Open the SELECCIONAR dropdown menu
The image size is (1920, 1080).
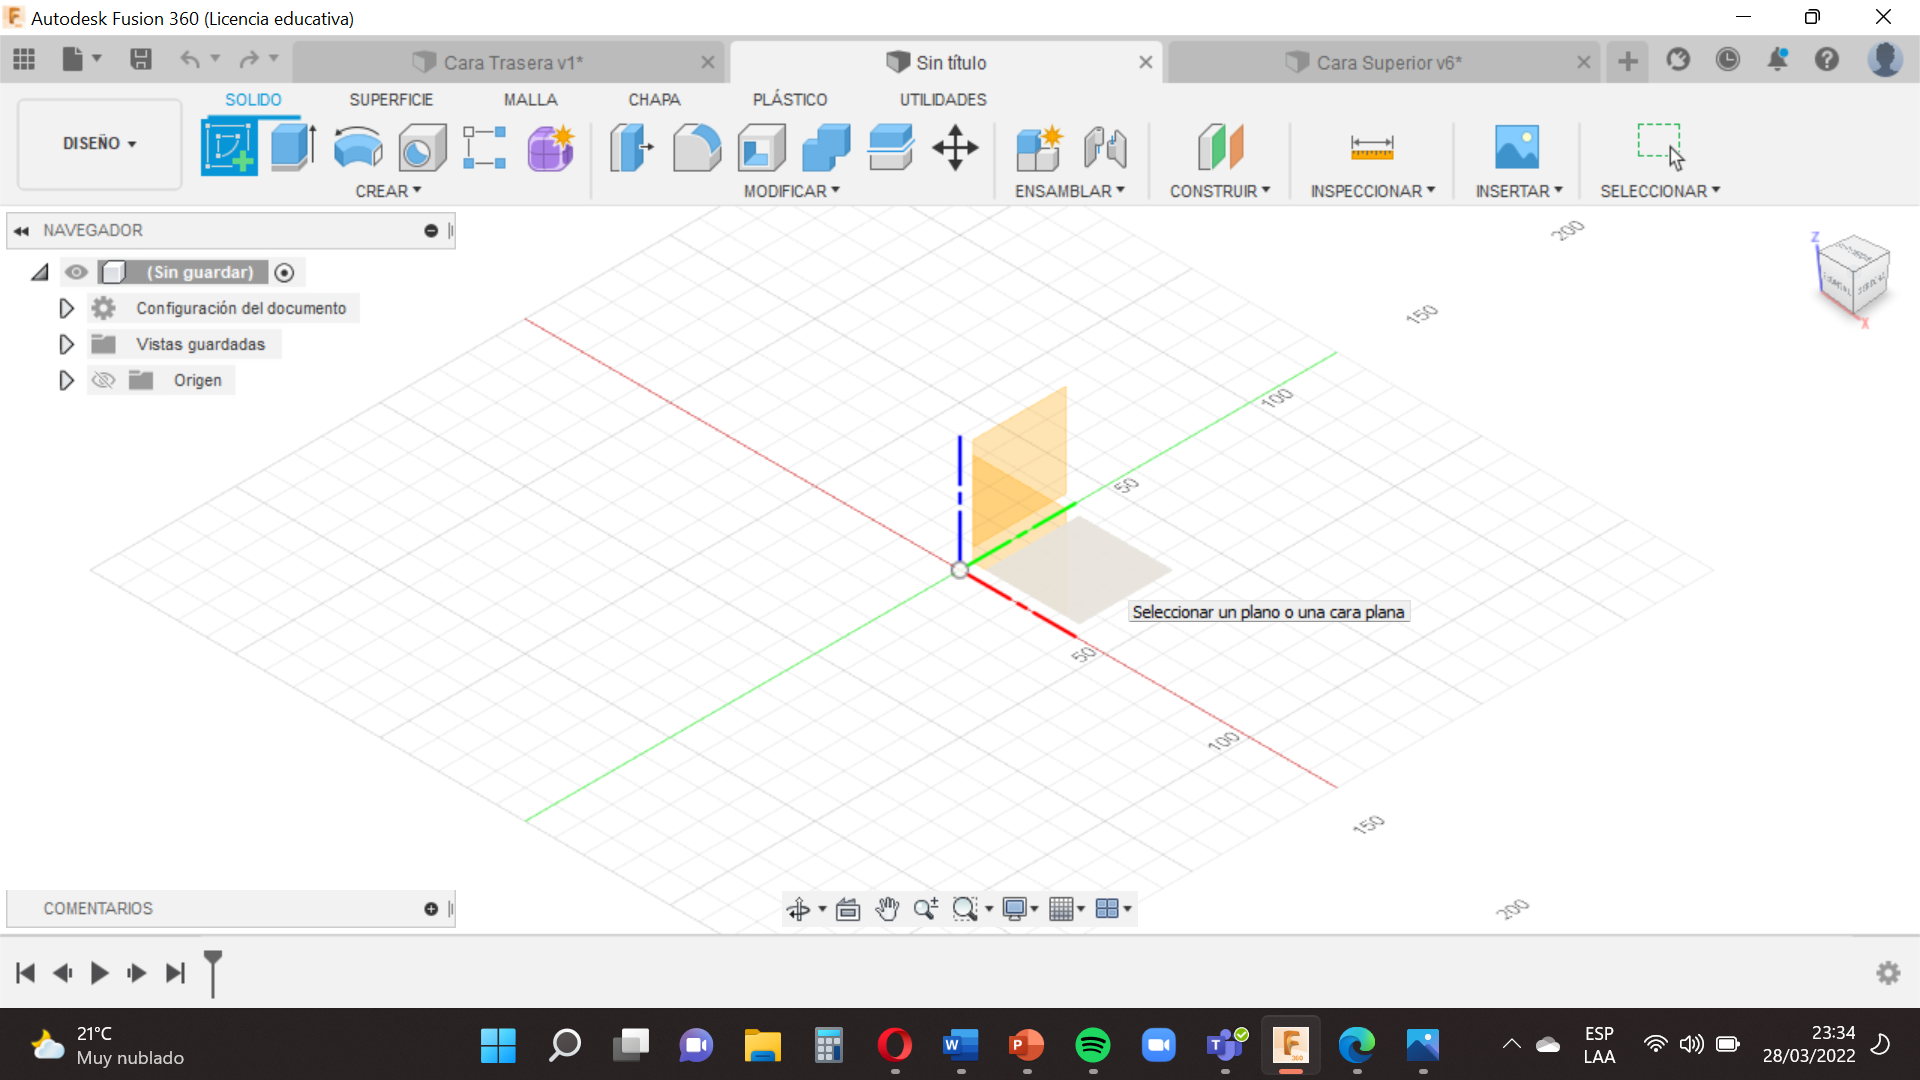[x=1660, y=191]
